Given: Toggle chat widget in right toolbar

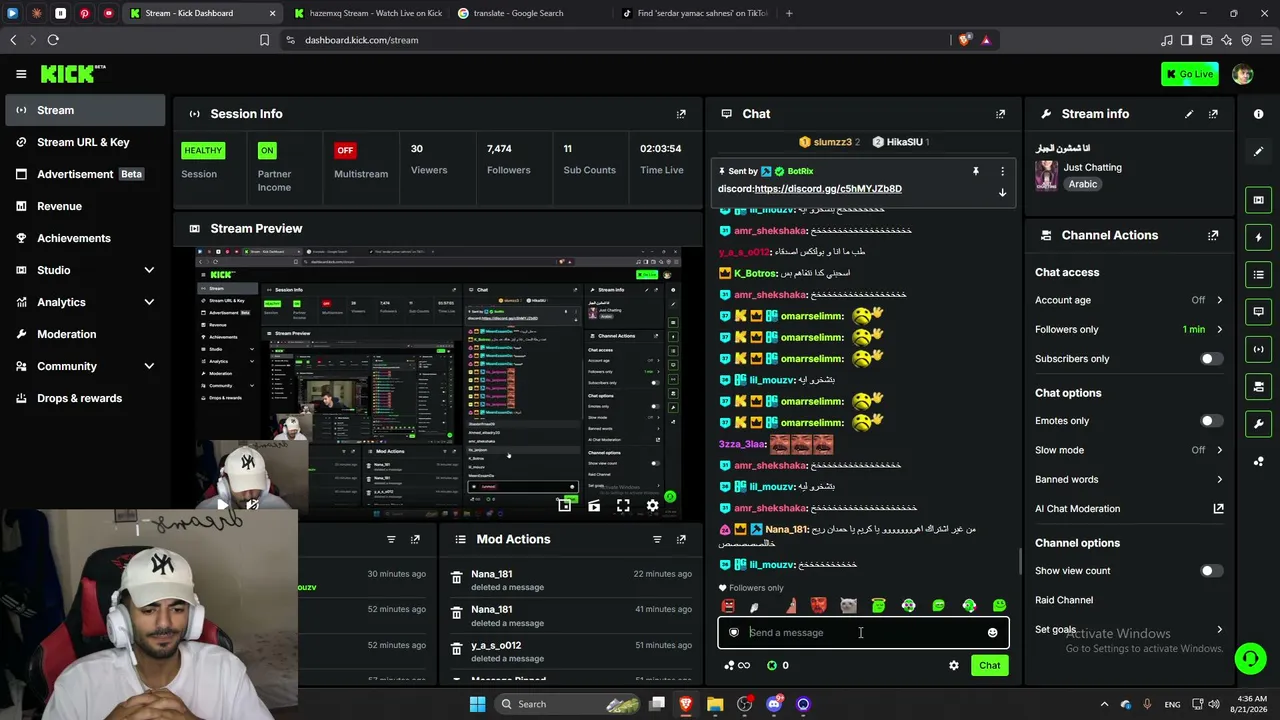Looking at the screenshot, I should tap(1258, 312).
